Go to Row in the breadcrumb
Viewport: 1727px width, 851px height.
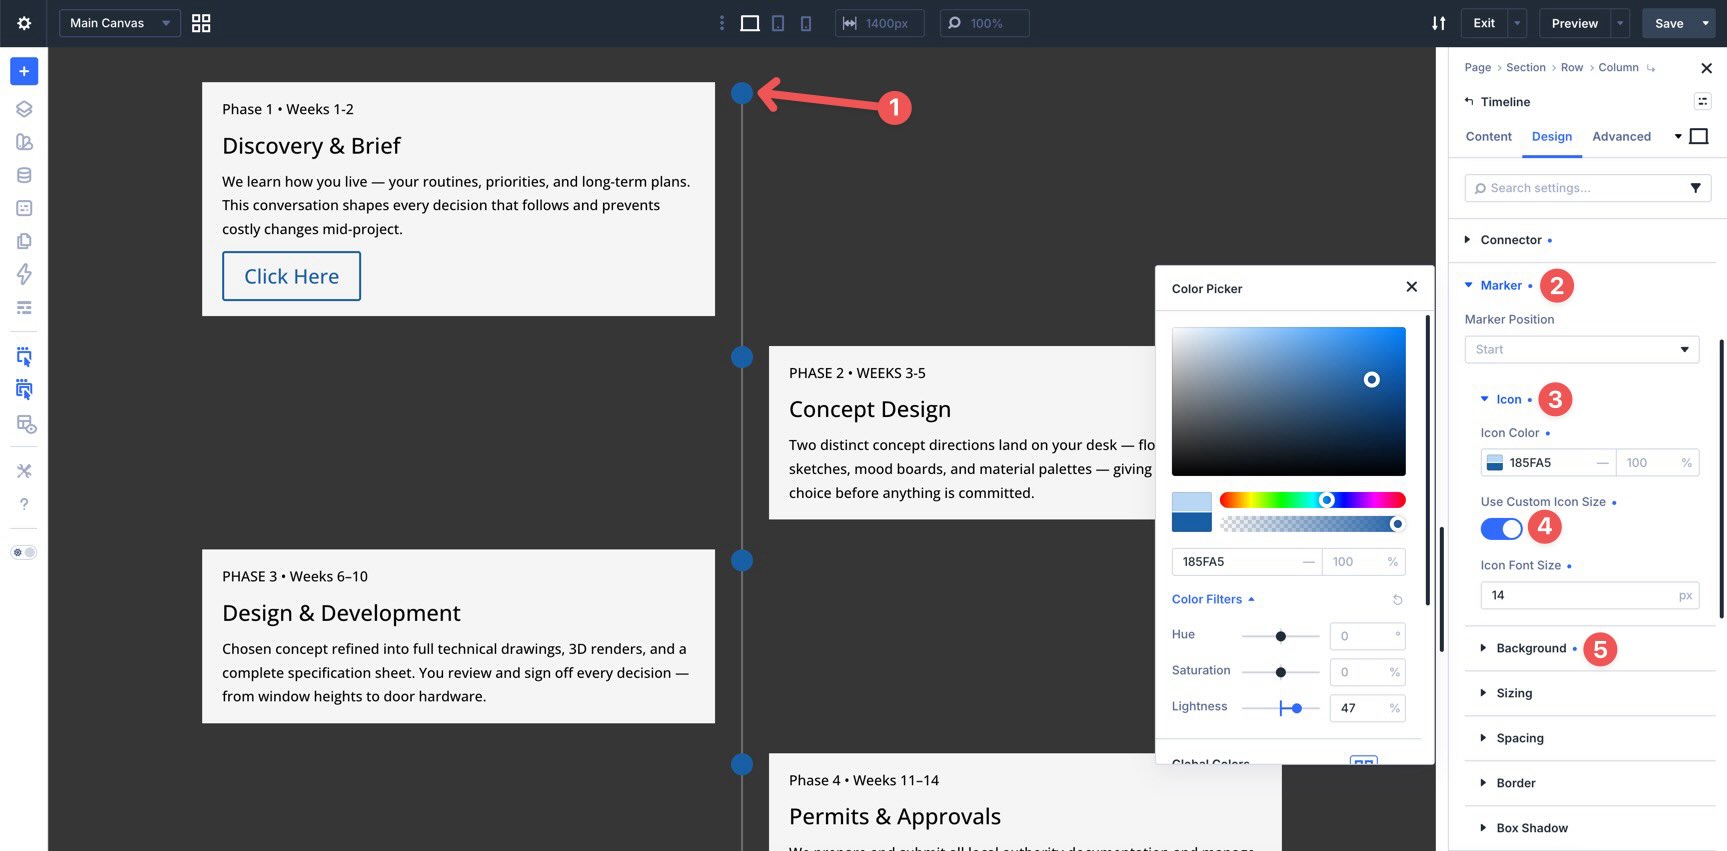pyautogui.click(x=1572, y=67)
